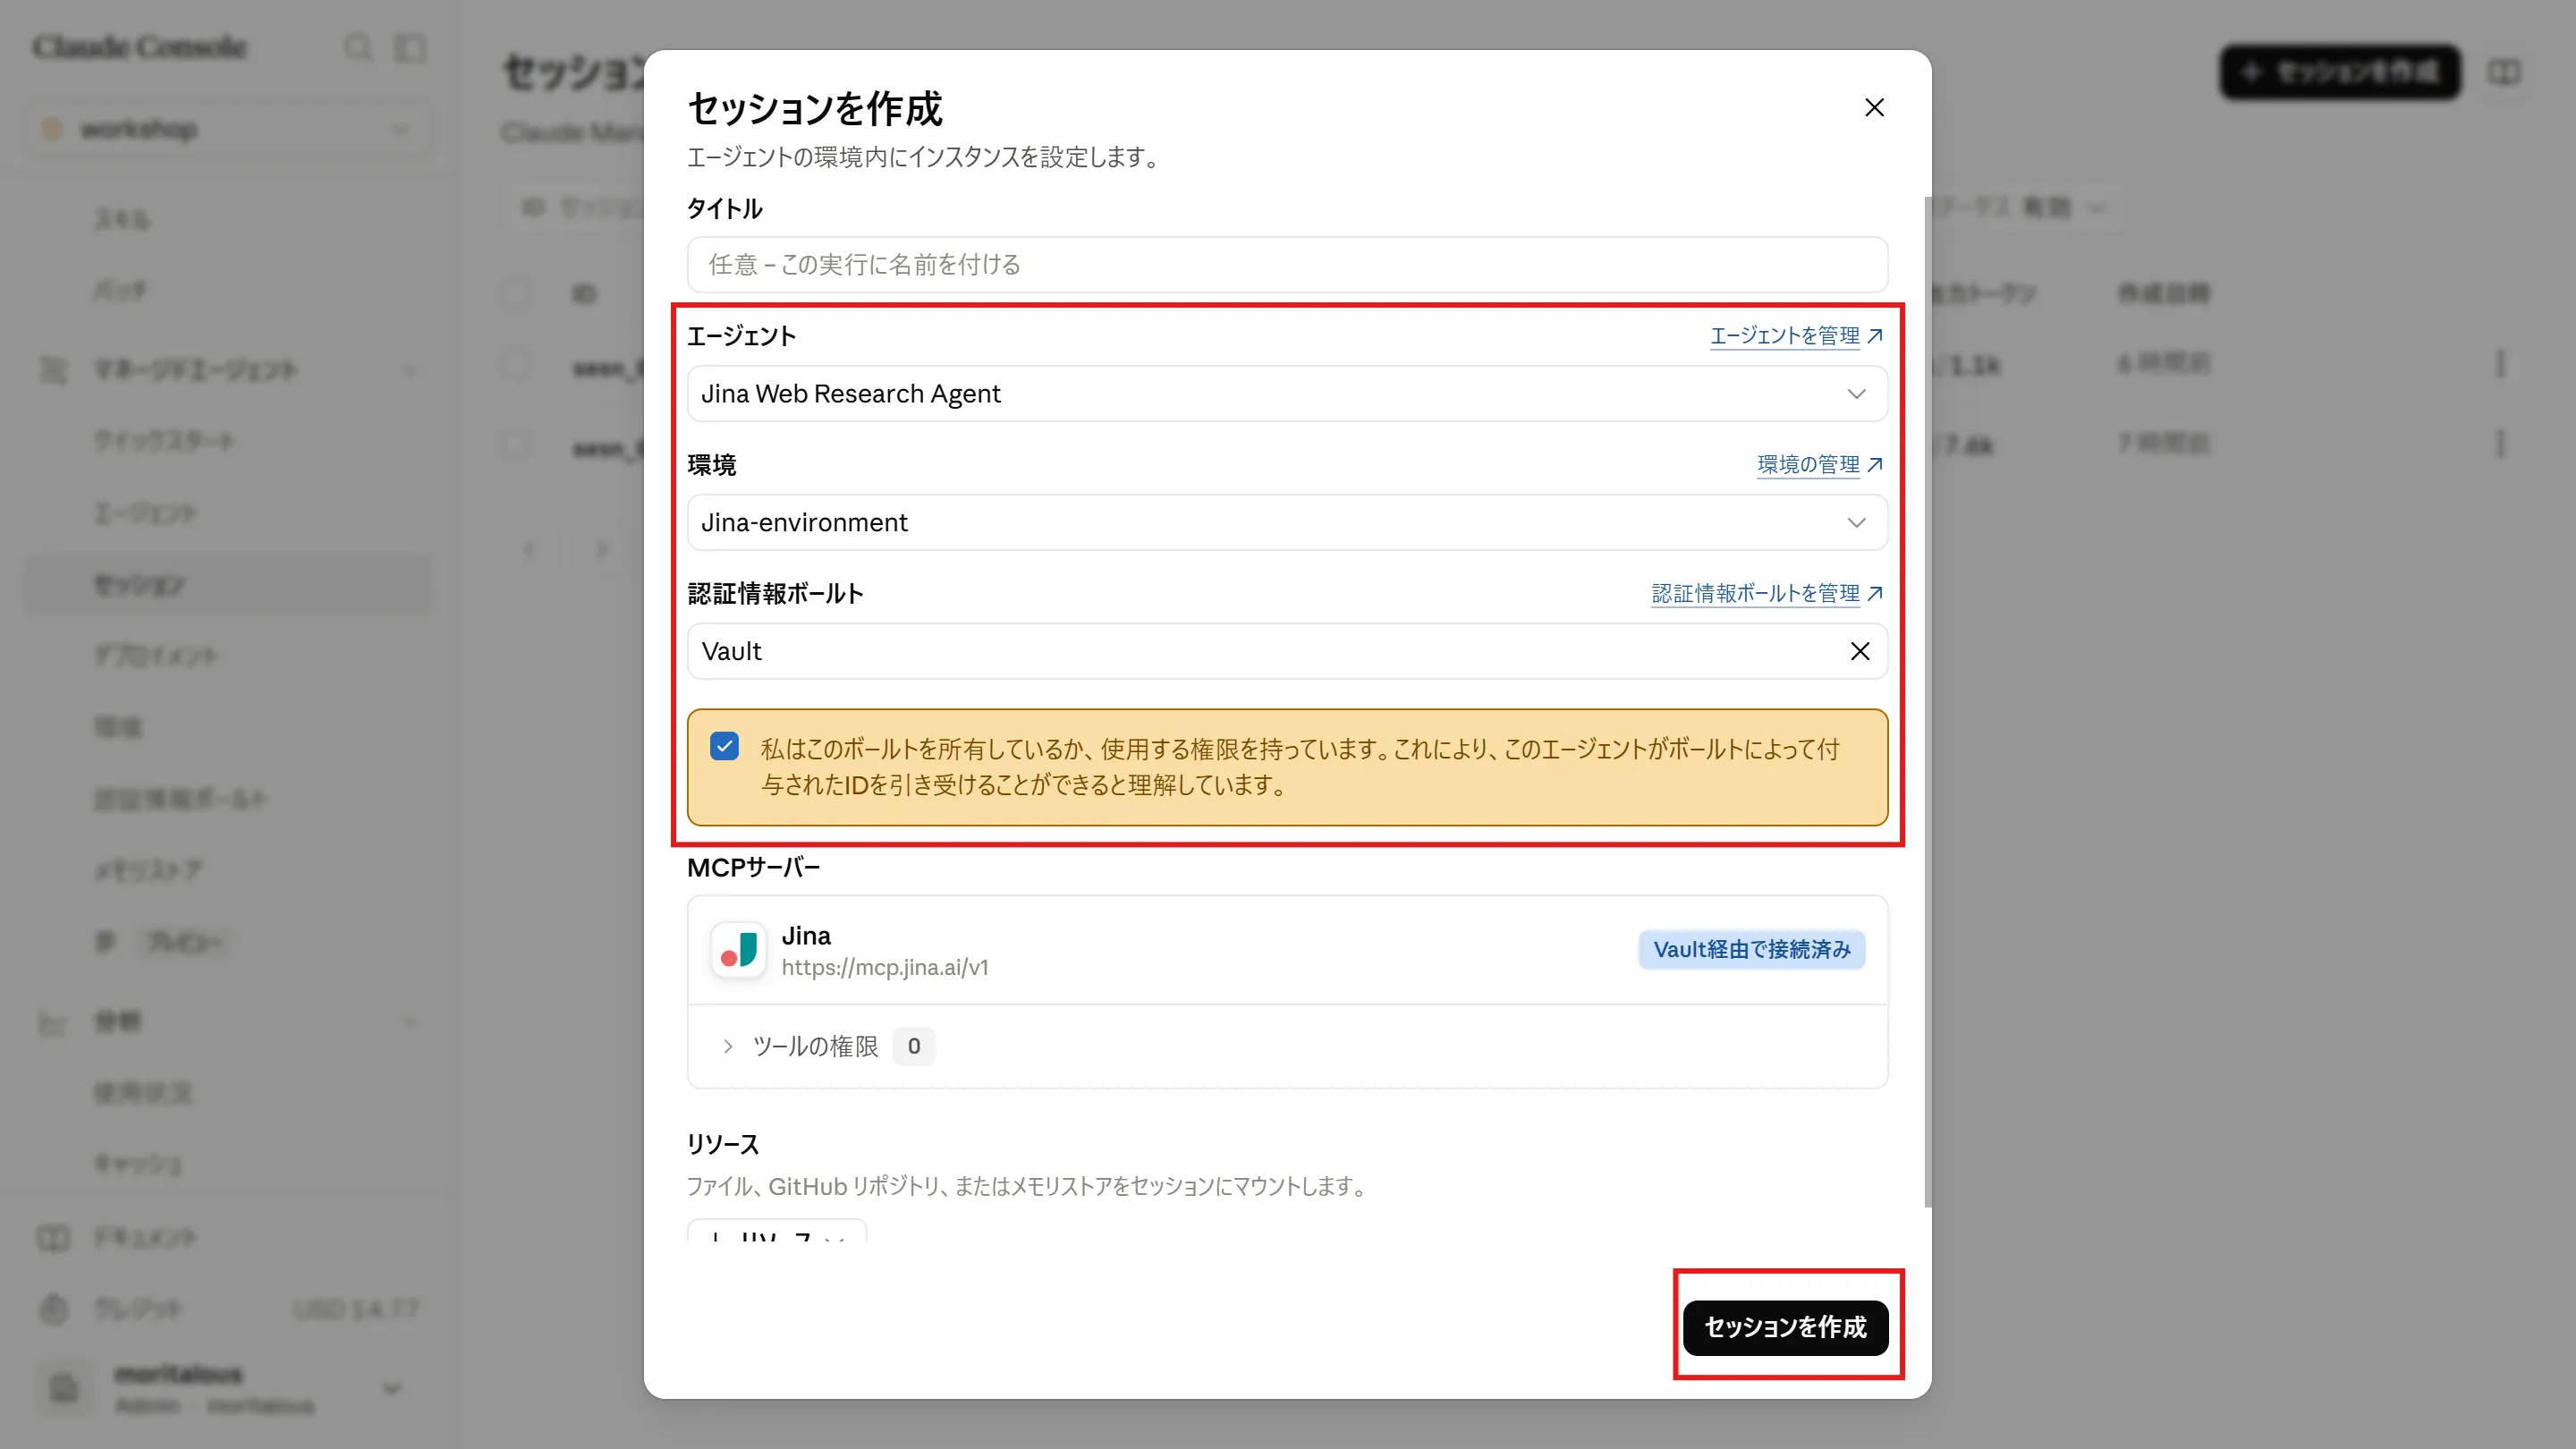The image size is (2576, 1449).
Task: Click the クレジット icon in the sidebar
Action: click(53, 1309)
